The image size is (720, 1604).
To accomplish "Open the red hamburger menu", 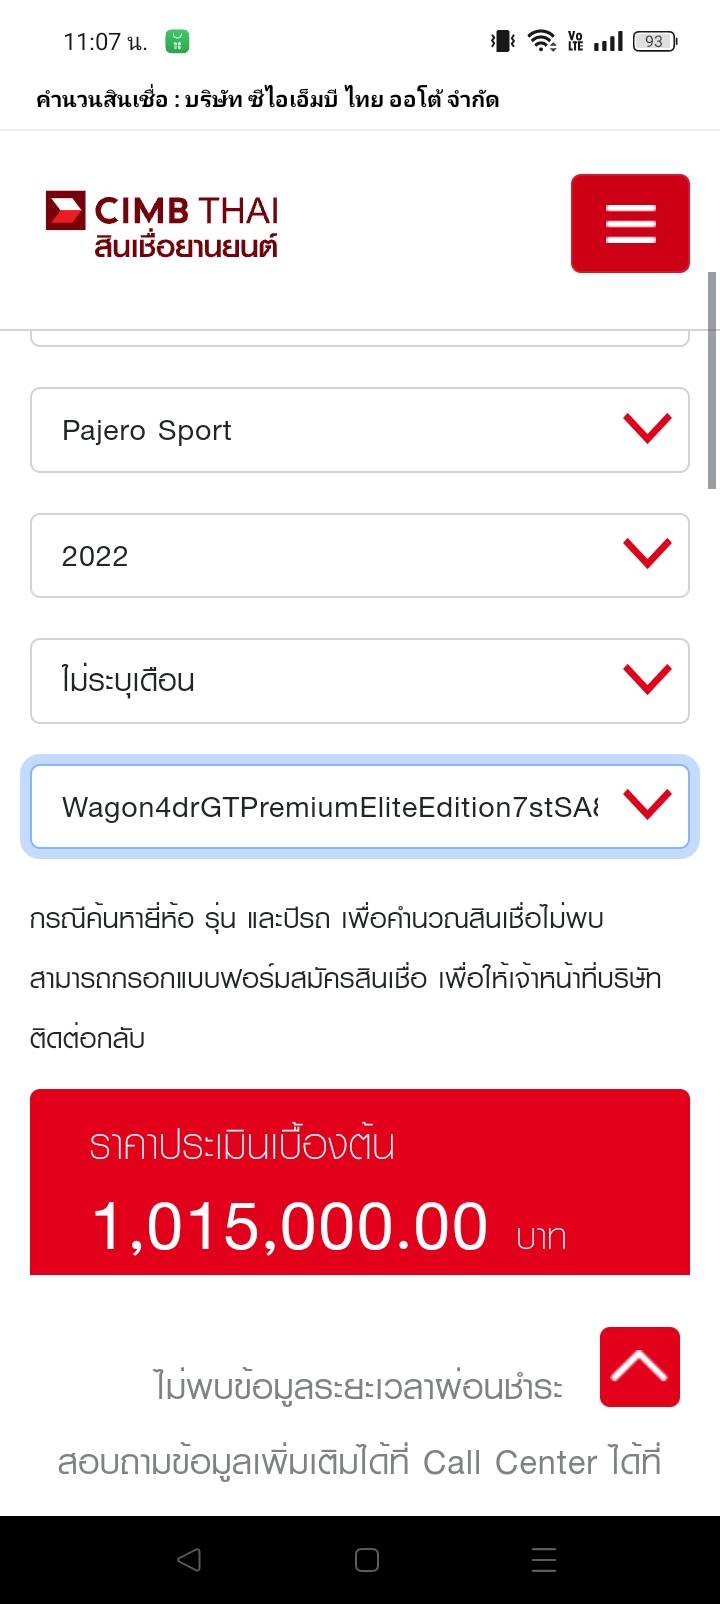I will coord(630,223).
